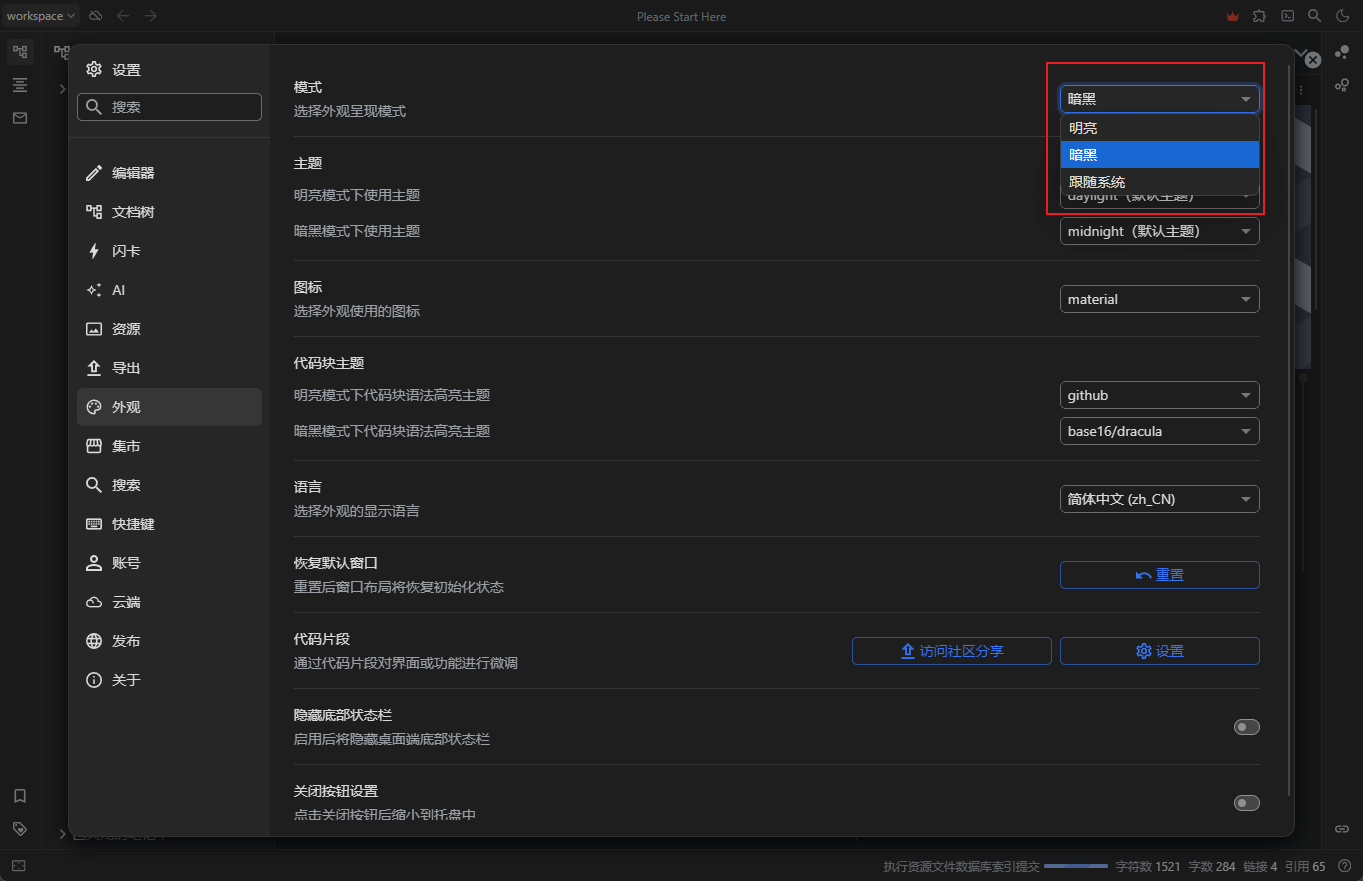The image size is (1363, 881).
Task: Open the 语言 简体中文 dropdown
Action: [1159, 499]
